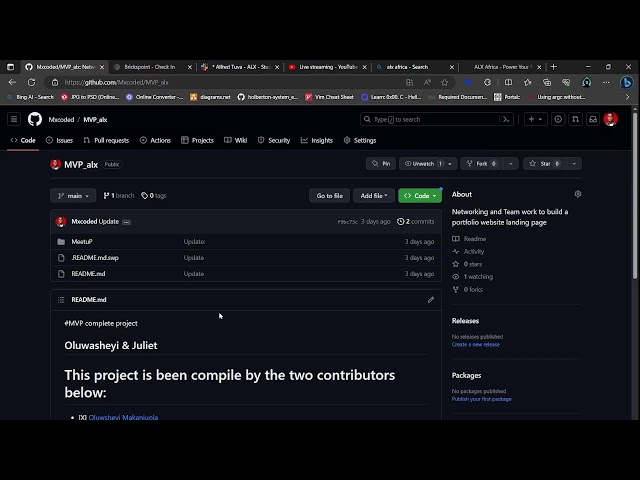Click the Go to file button
The width and height of the screenshot is (640, 480).
click(329, 196)
